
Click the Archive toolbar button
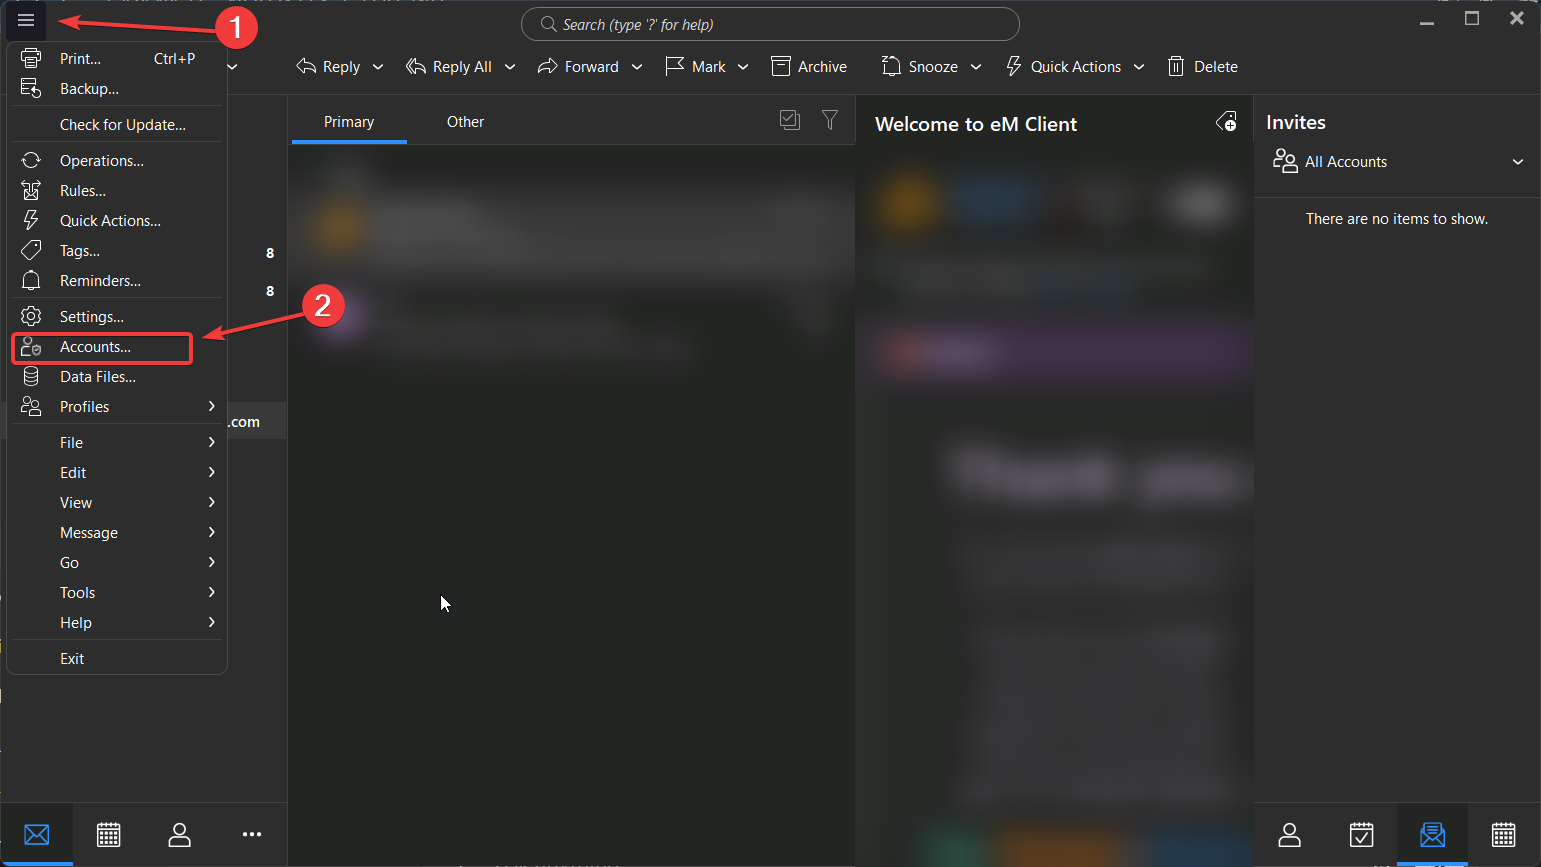point(809,67)
